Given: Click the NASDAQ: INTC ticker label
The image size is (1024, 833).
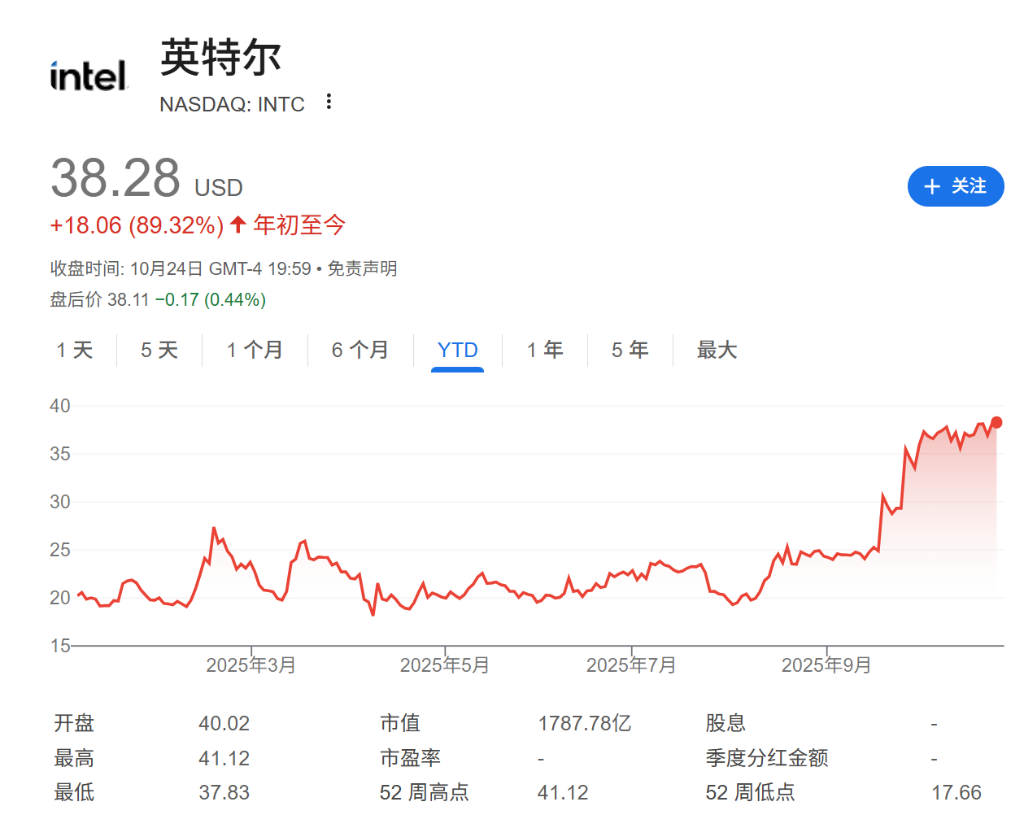Looking at the screenshot, I should click(x=231, y=104).
